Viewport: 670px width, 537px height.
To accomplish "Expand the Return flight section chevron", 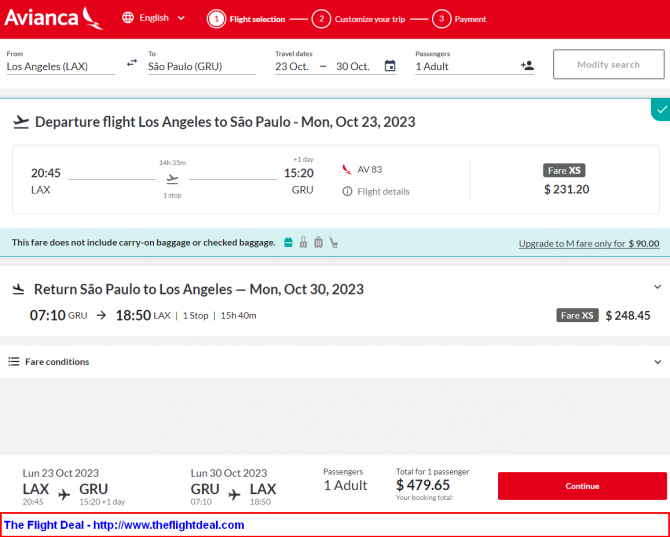I will pyautogui.click(x=658, y=287).
